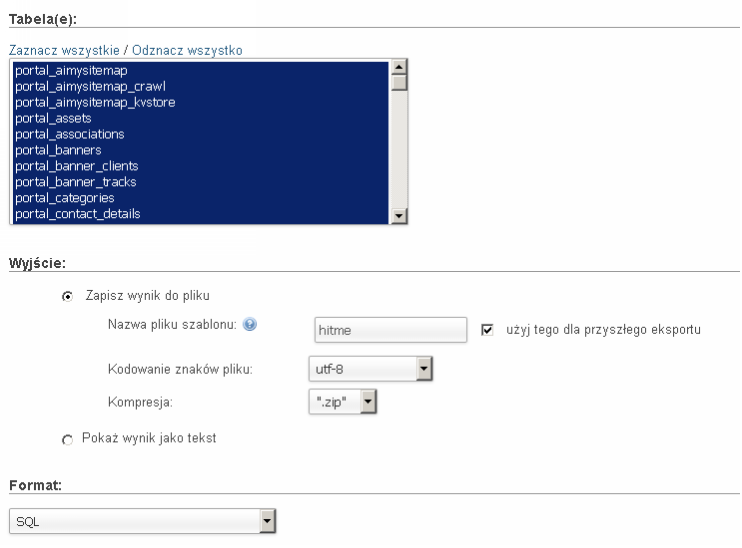Screen dimensions: 742x548
Task: Select portal_aimysitemap table row
Action: click(x=201, y=71)
